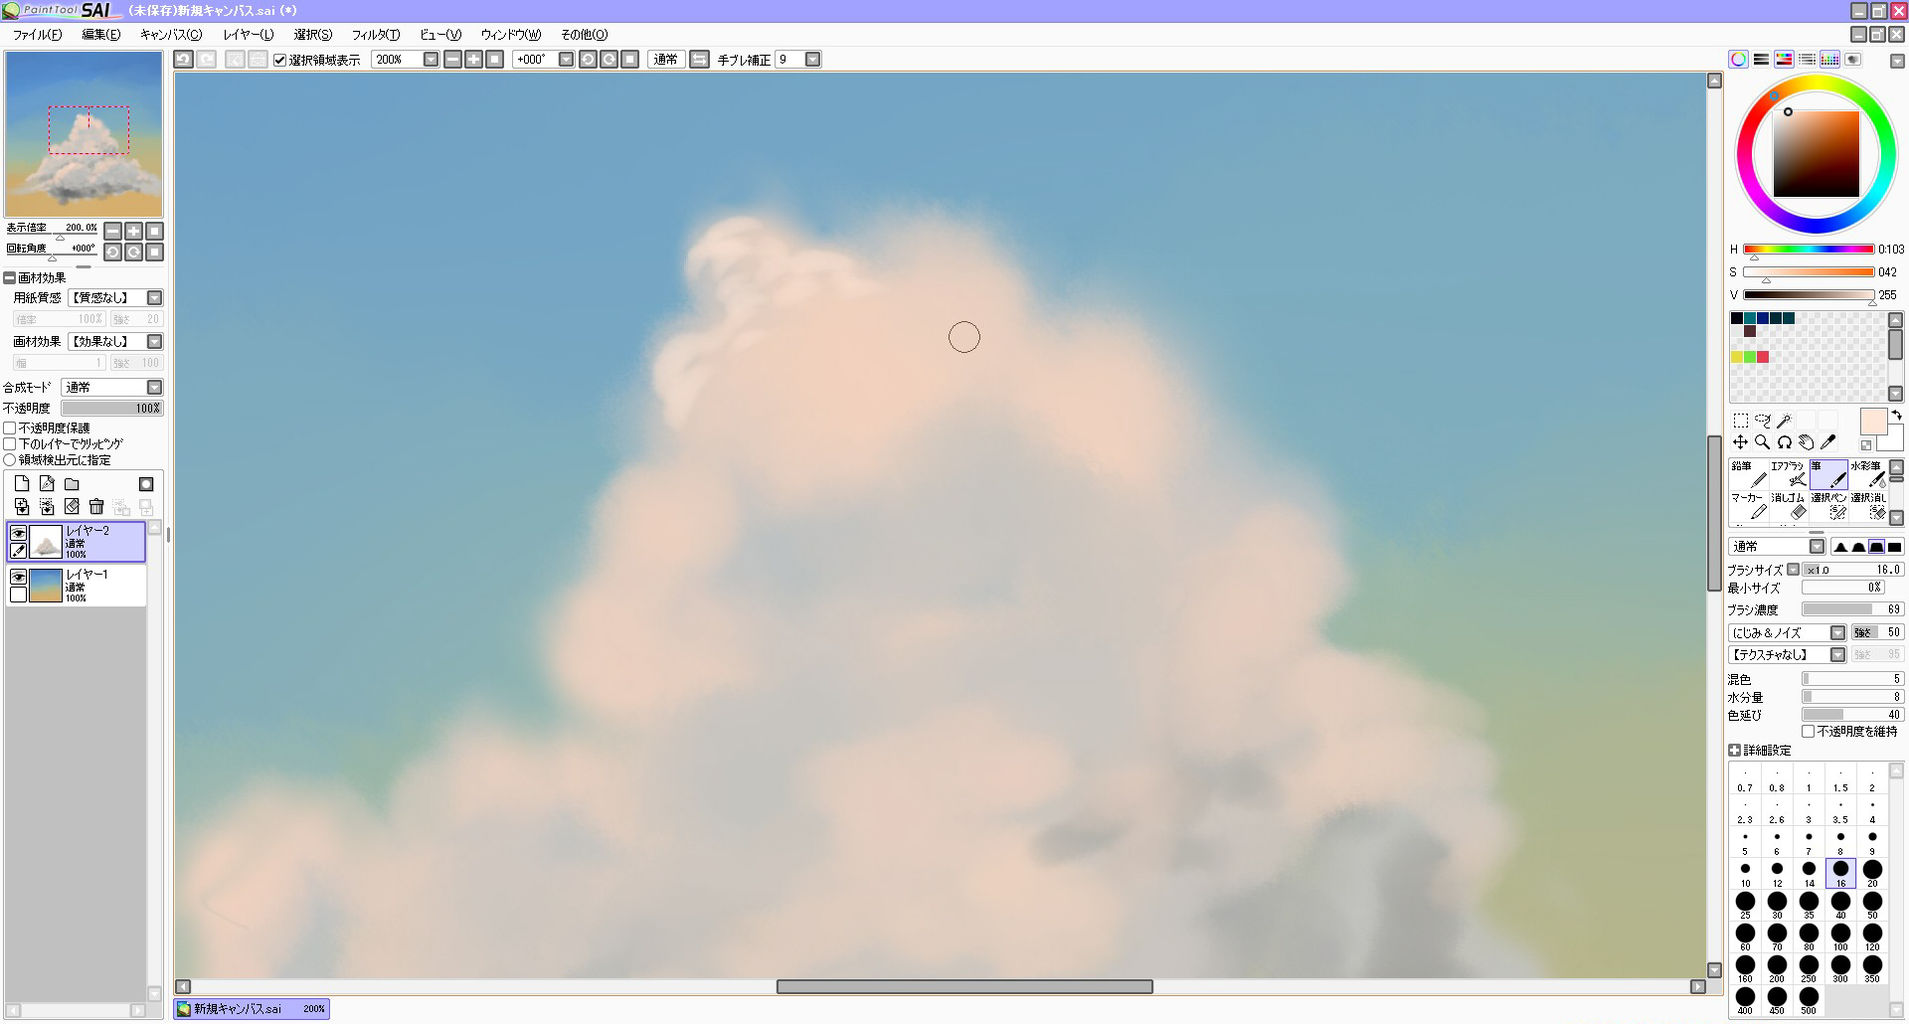
Task: Hide レイヤー1 with its eye icon
Action: [x=18, y=577]
